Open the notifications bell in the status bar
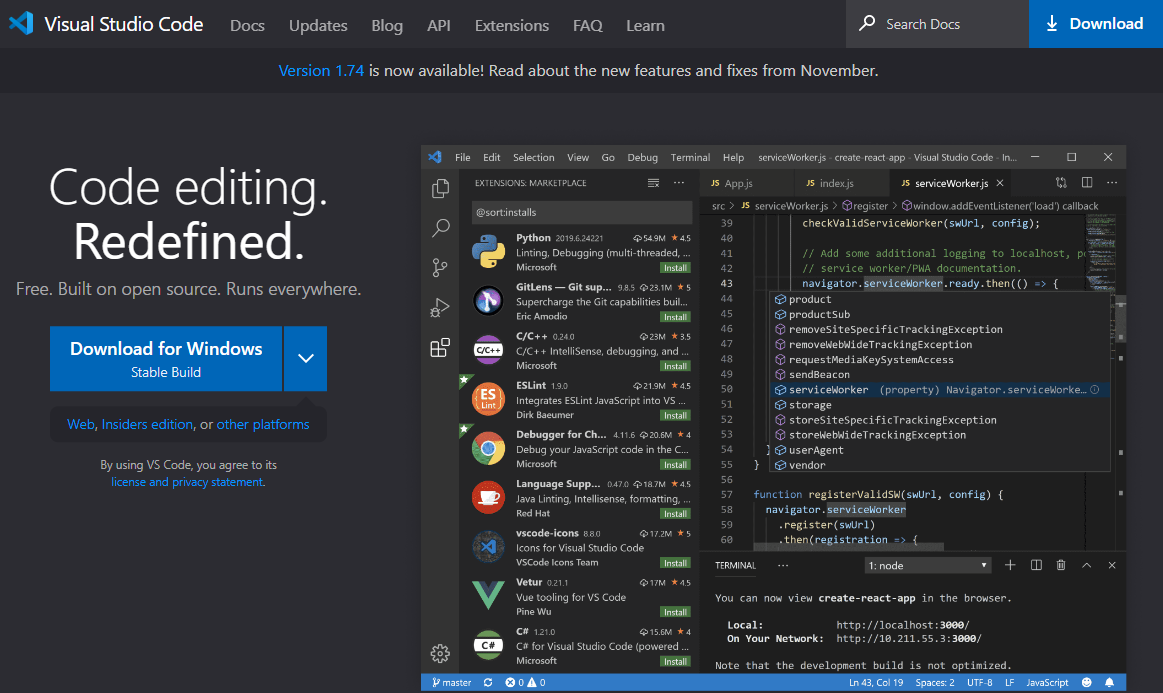Viewport: 1163px width, 693px height. click(1108, 682)
